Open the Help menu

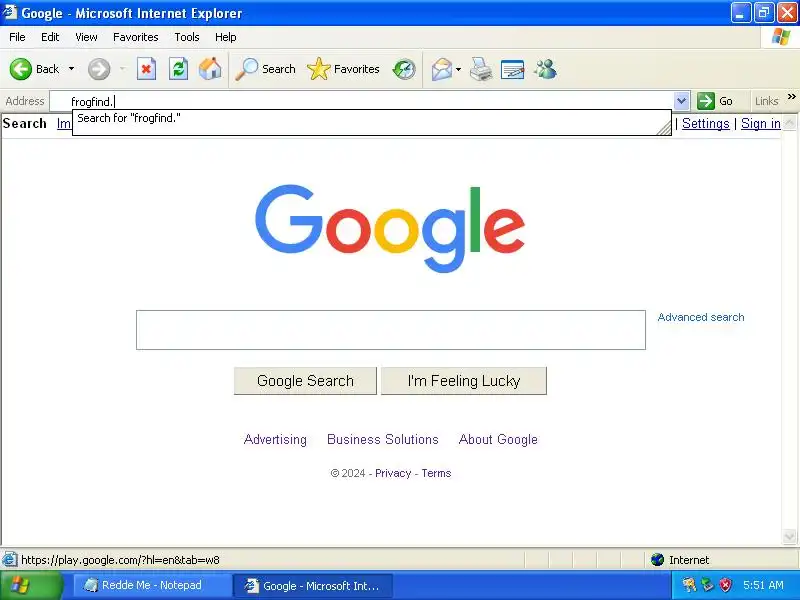coord(226,37)
